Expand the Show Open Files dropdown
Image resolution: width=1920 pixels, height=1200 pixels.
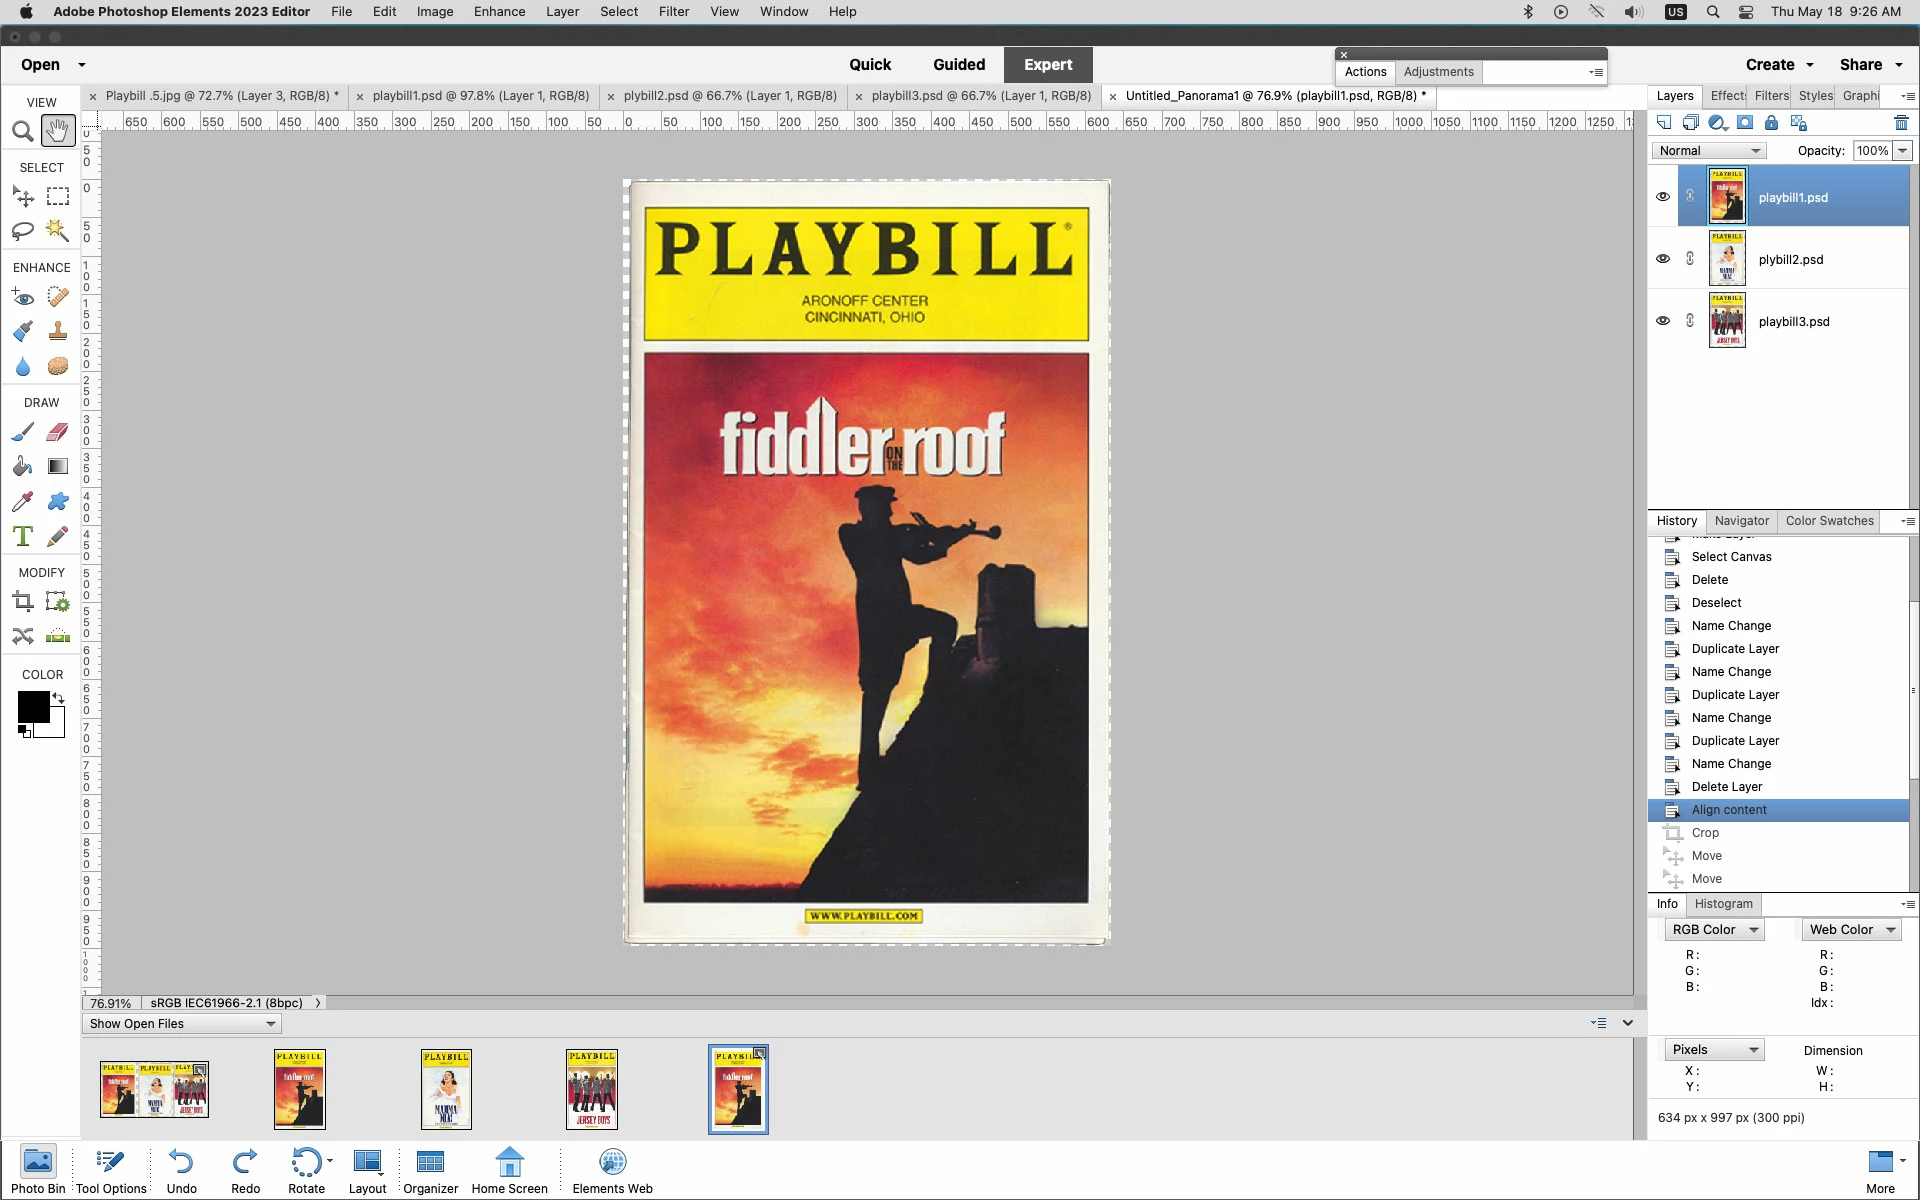[181, 1024]
